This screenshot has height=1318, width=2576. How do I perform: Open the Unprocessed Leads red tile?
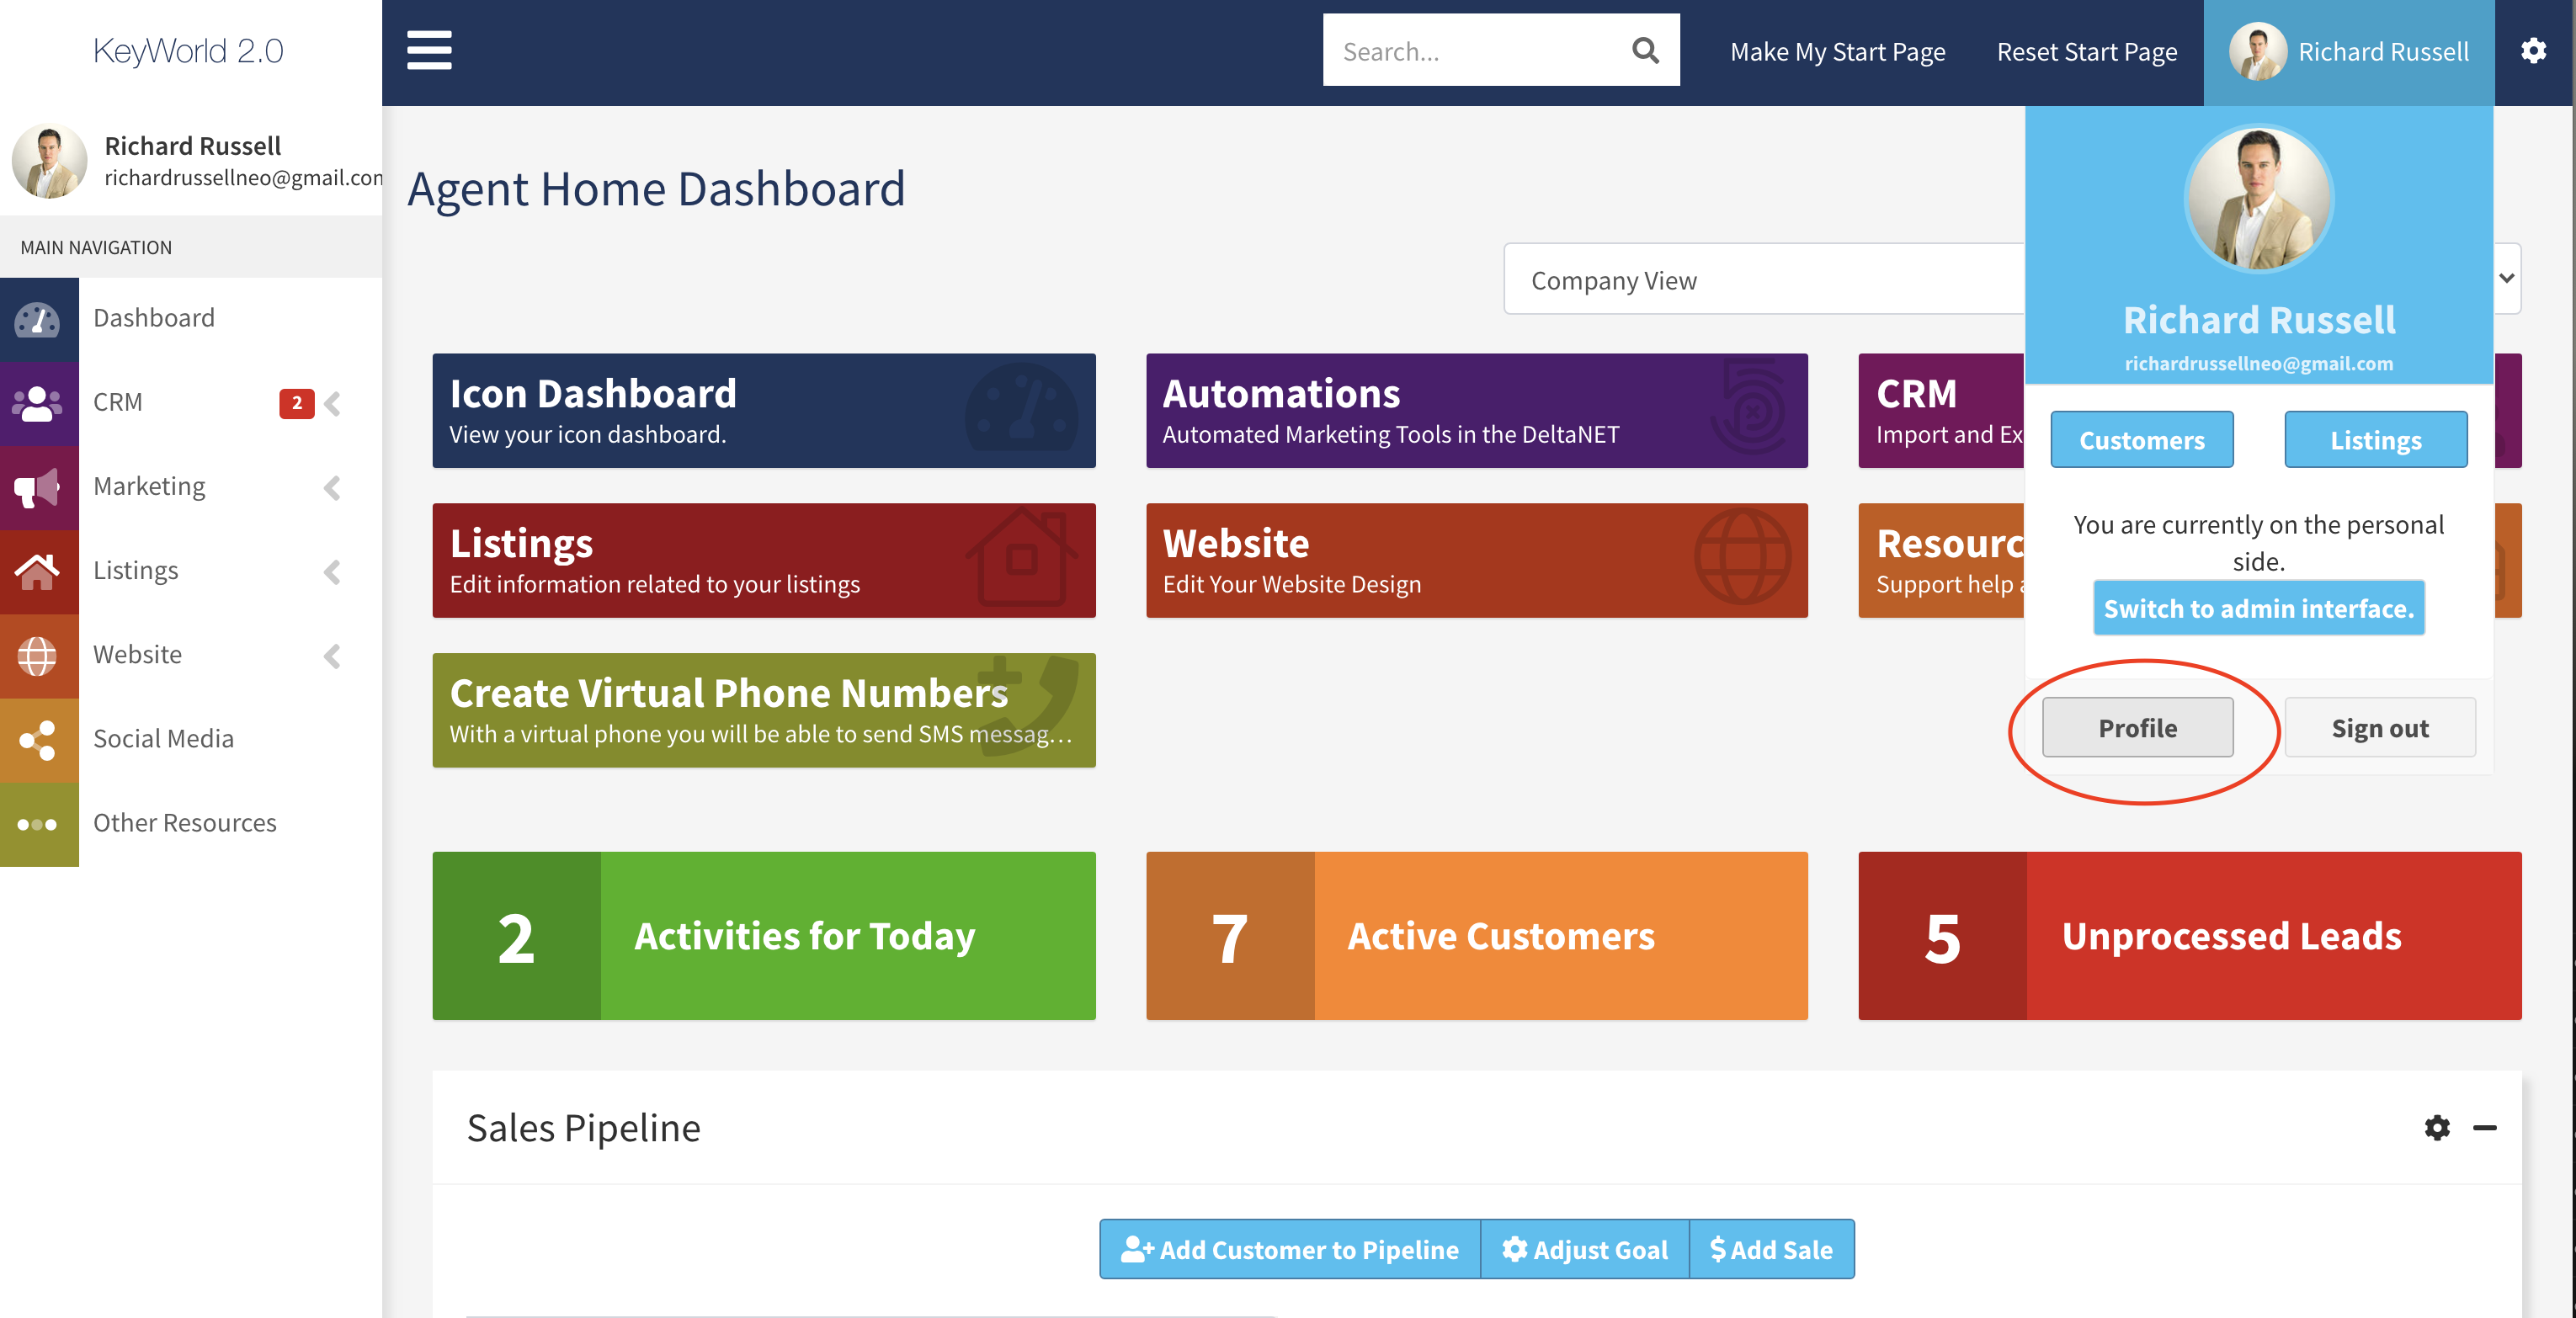coord(2189,935)
